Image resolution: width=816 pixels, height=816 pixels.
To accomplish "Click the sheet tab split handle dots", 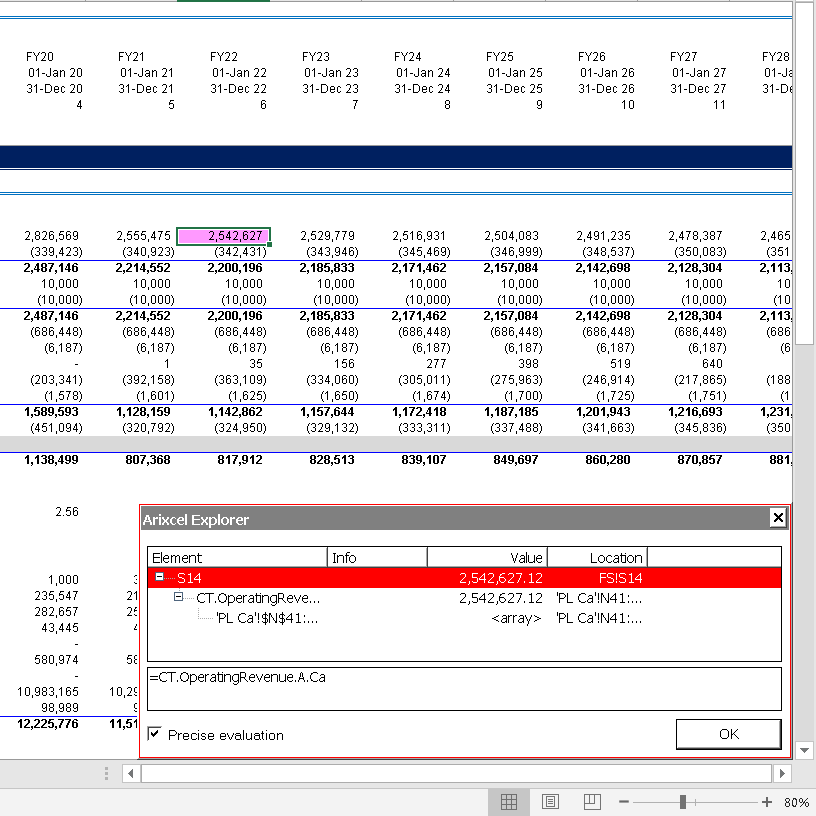I will tap(106, 773).
